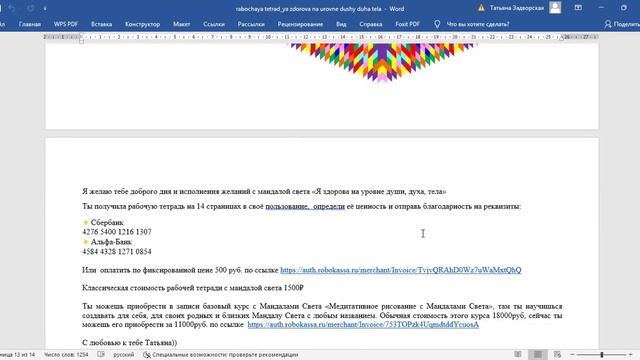Click the right indent marker on the ruler
The image size is (640, 360).
point(562,38)
